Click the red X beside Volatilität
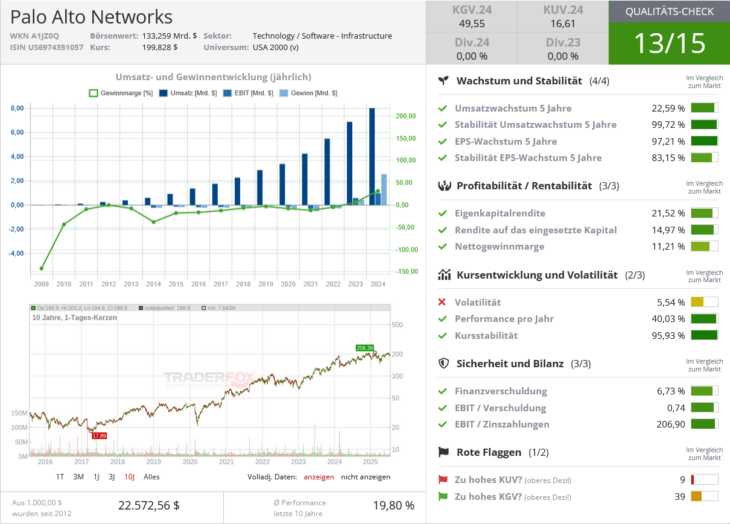Image resolution: width=730 pixels, height=524 pixels. pyautogui.click(x=442, y=302)
